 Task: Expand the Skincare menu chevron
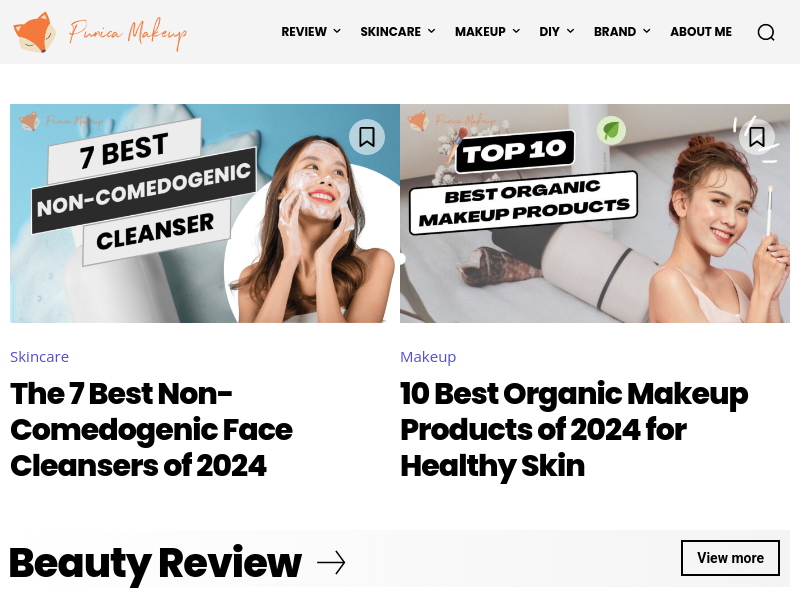432,31
